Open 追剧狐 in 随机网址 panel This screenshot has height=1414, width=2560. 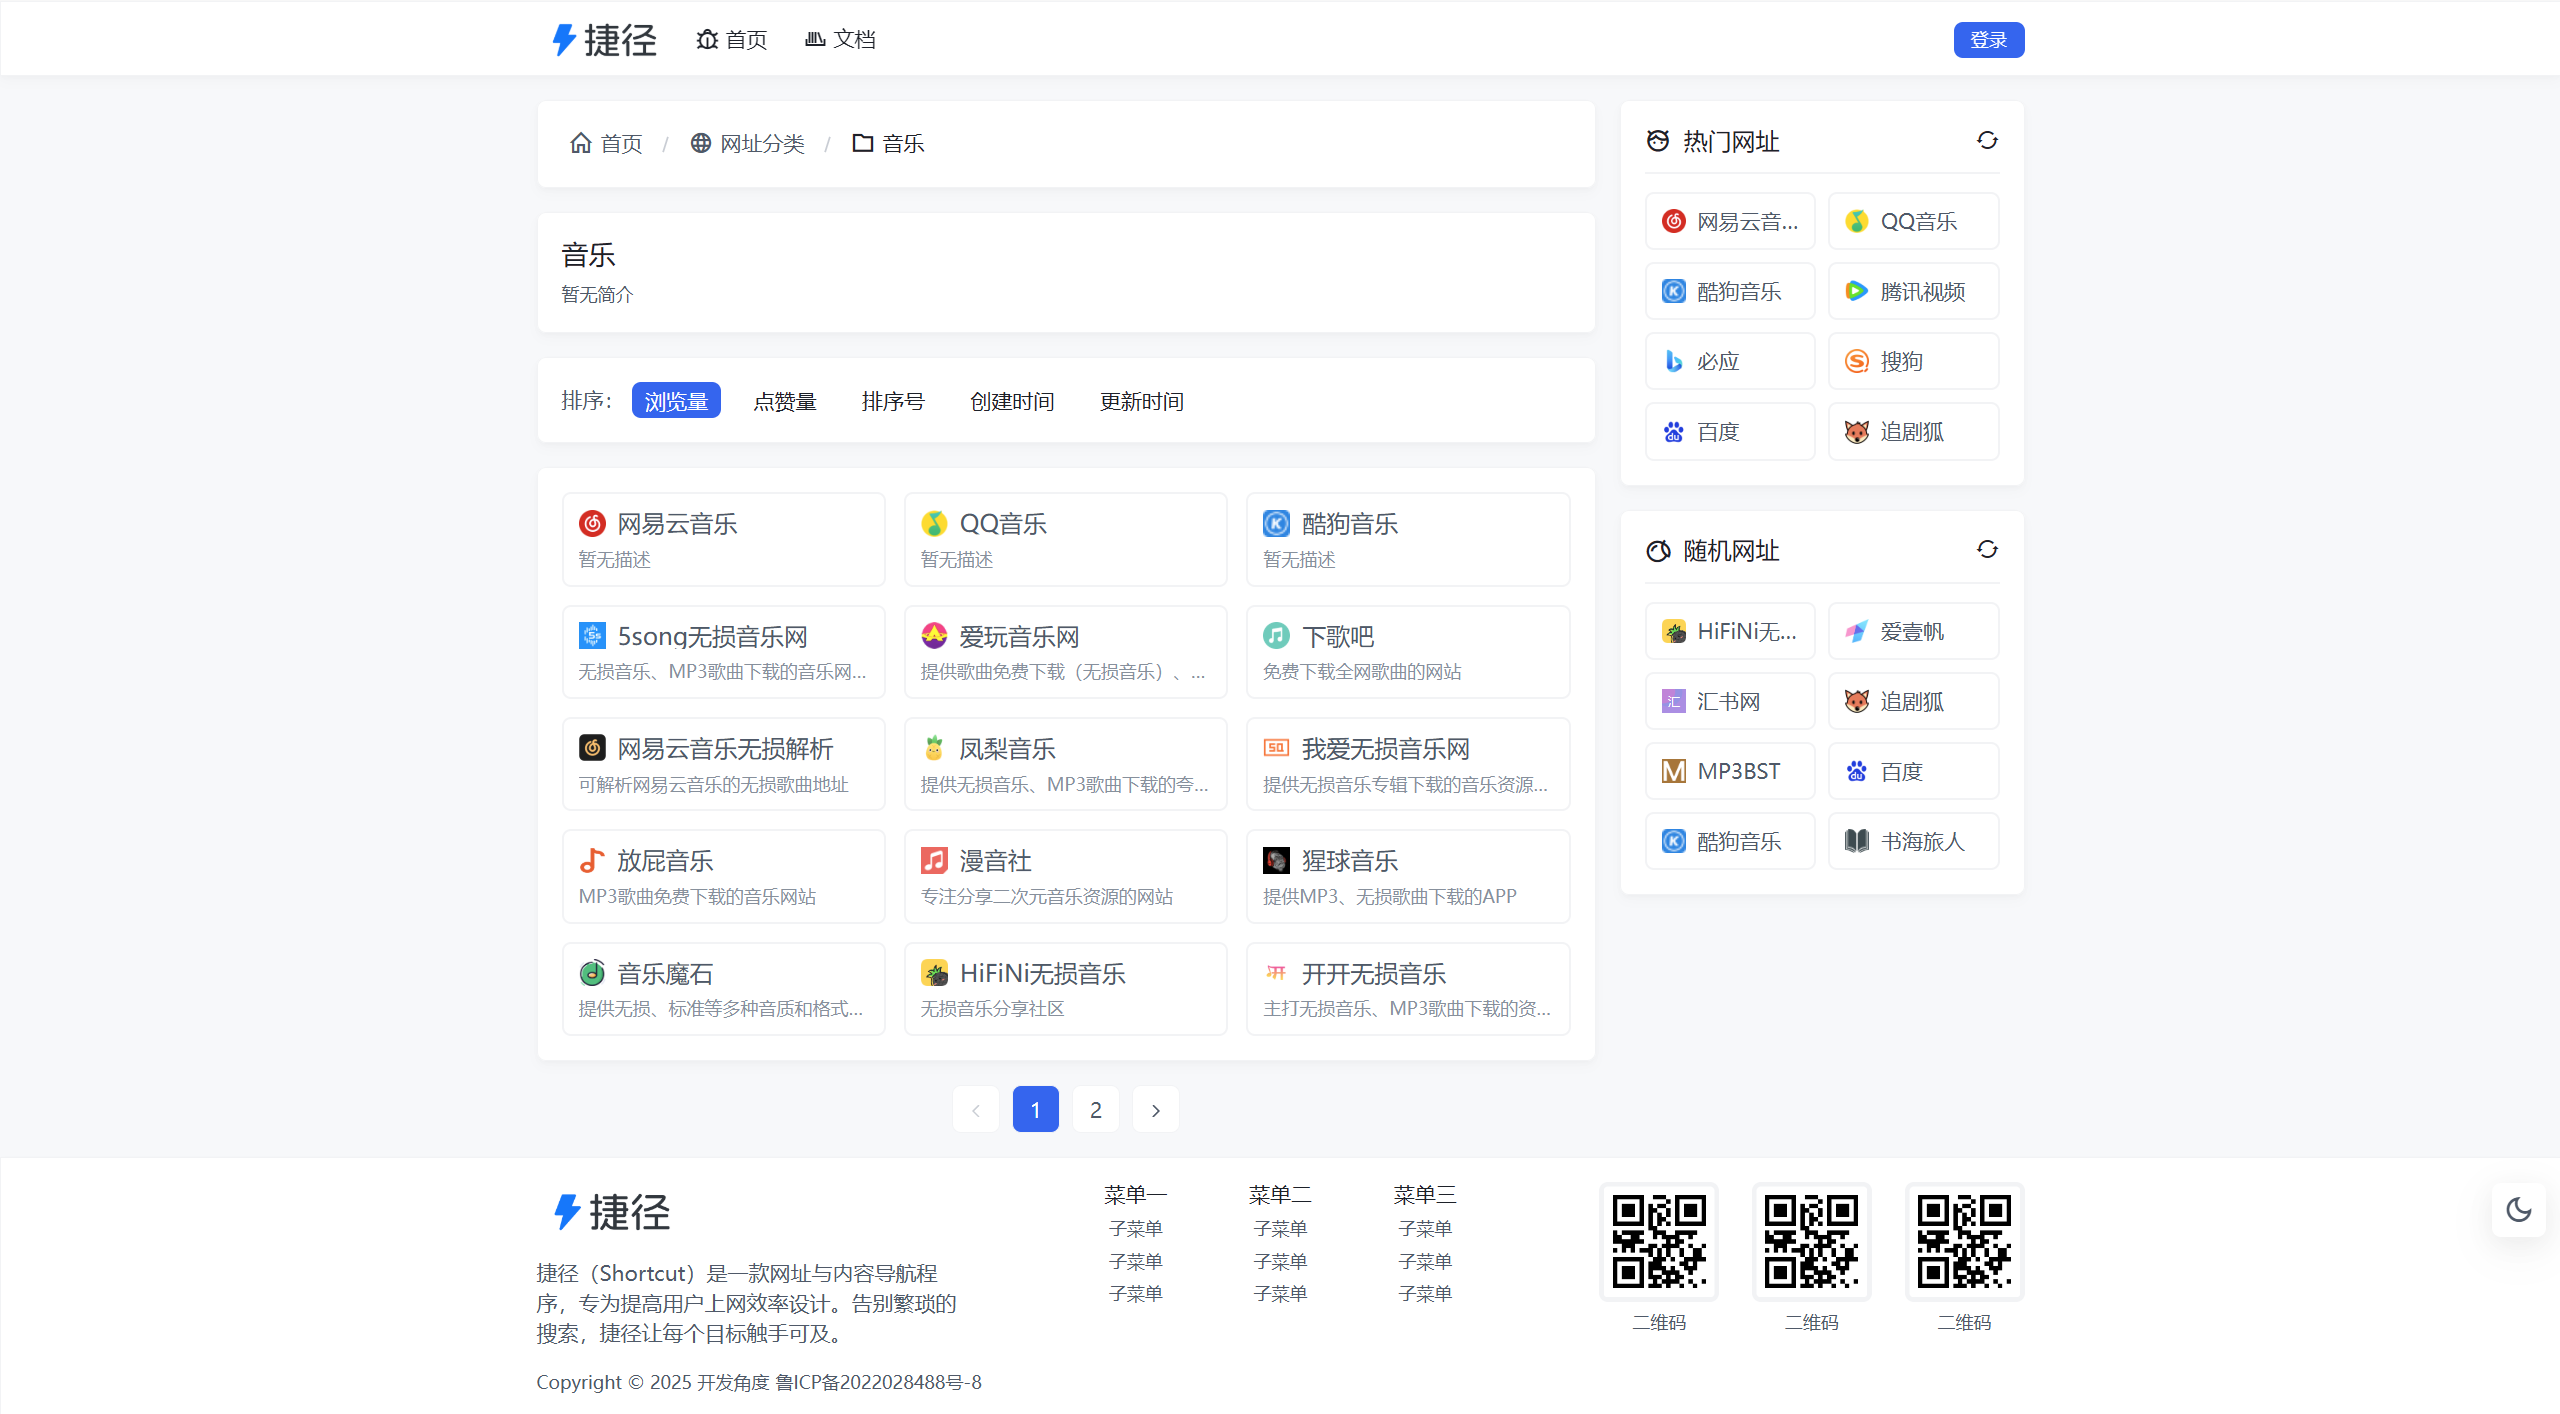point(1914,701)
